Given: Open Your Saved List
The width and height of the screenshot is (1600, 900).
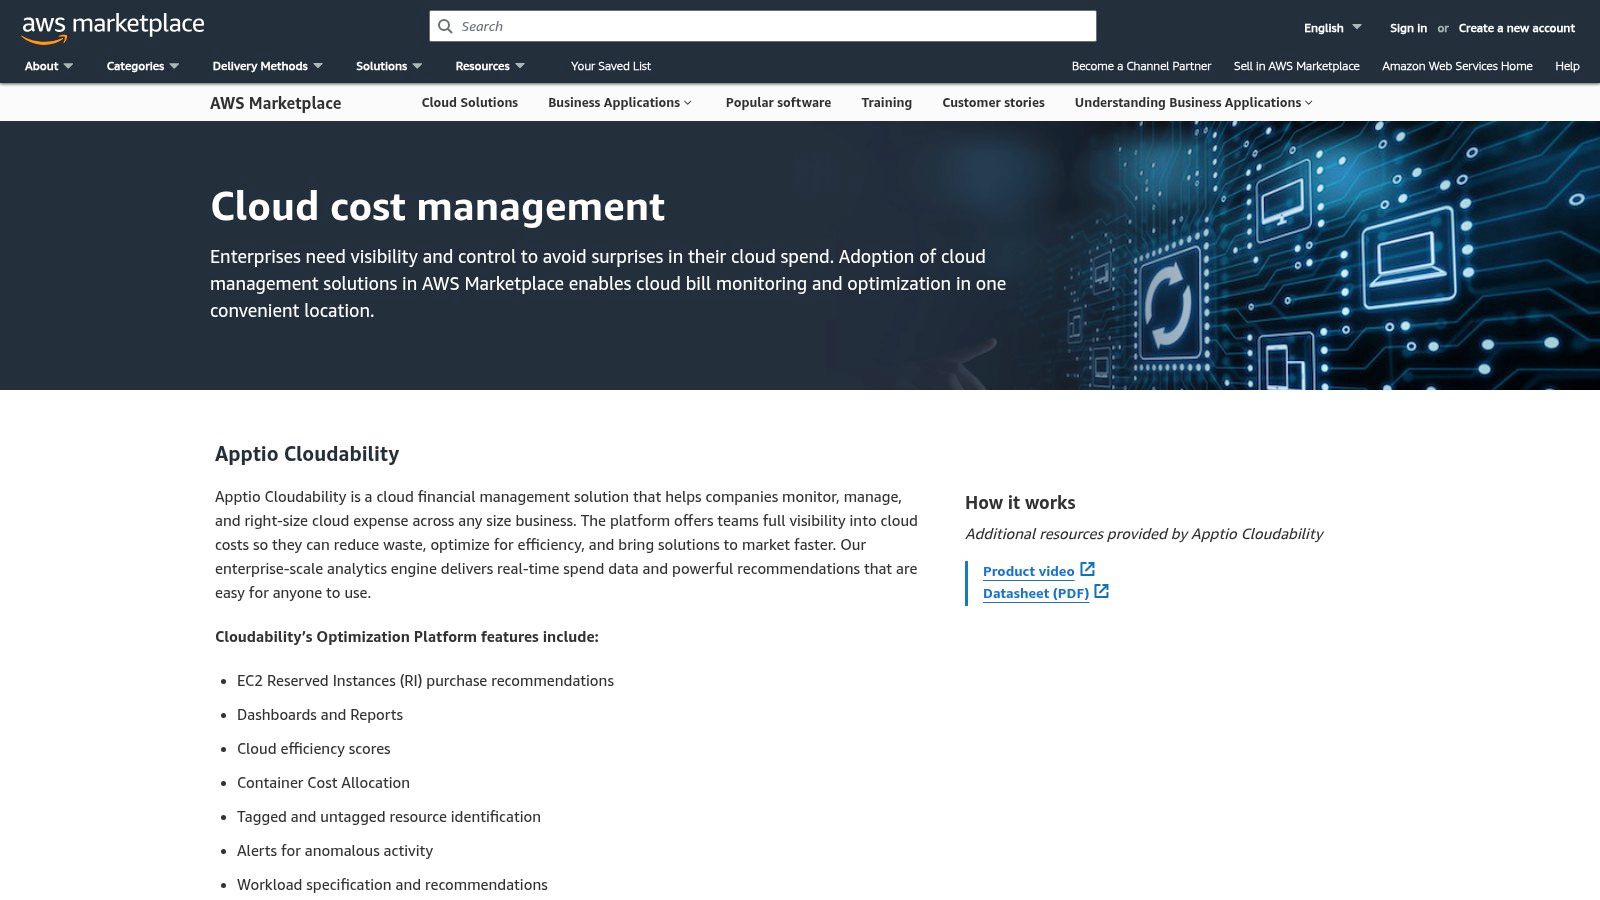Looking at the screenshot, I should pos(611,66).
